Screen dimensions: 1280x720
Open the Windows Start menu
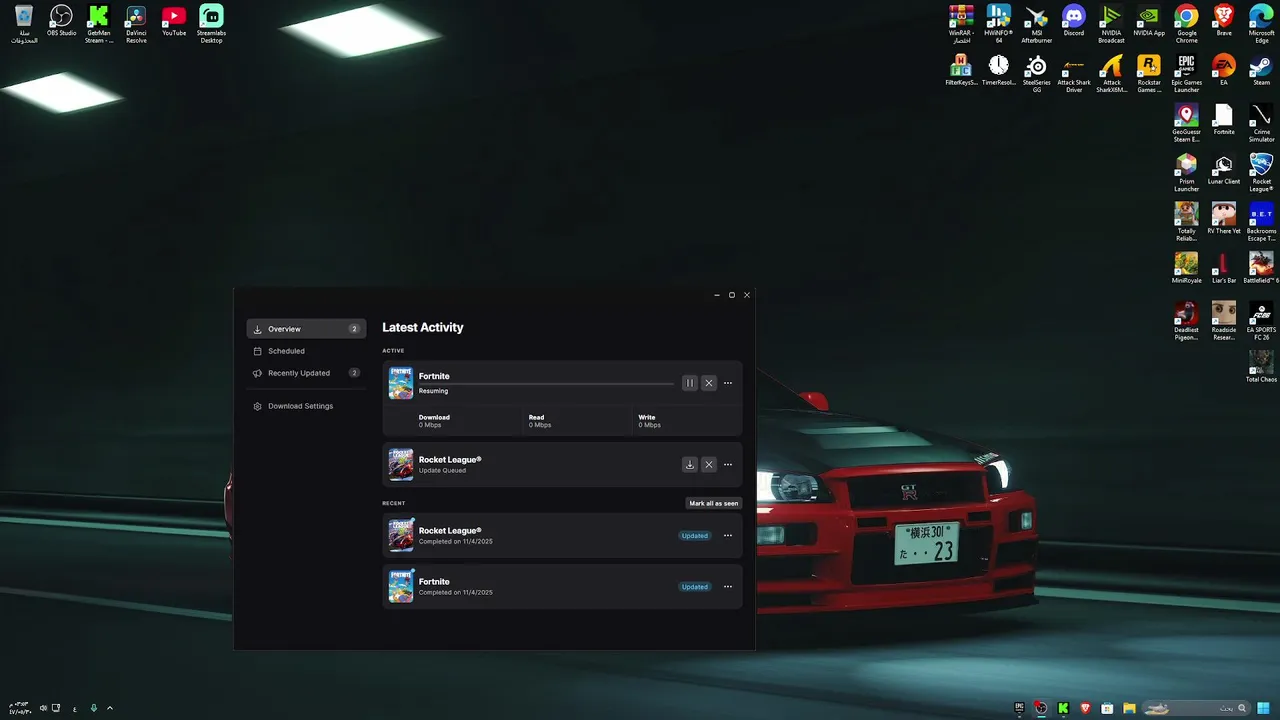(x=1263, y=708)
